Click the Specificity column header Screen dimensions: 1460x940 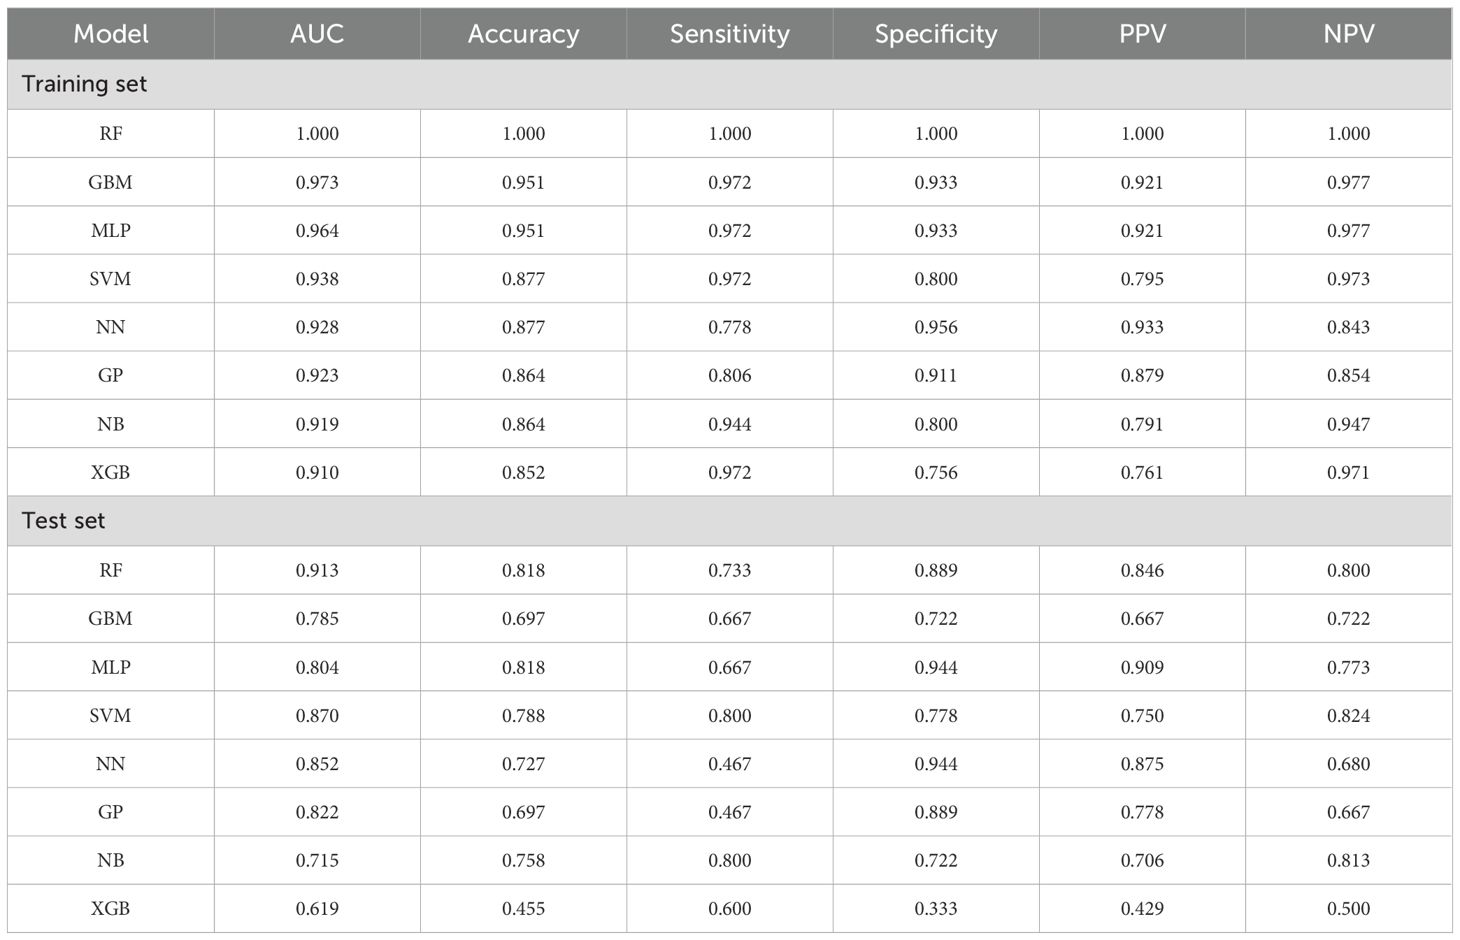click(x=936, y=34)
